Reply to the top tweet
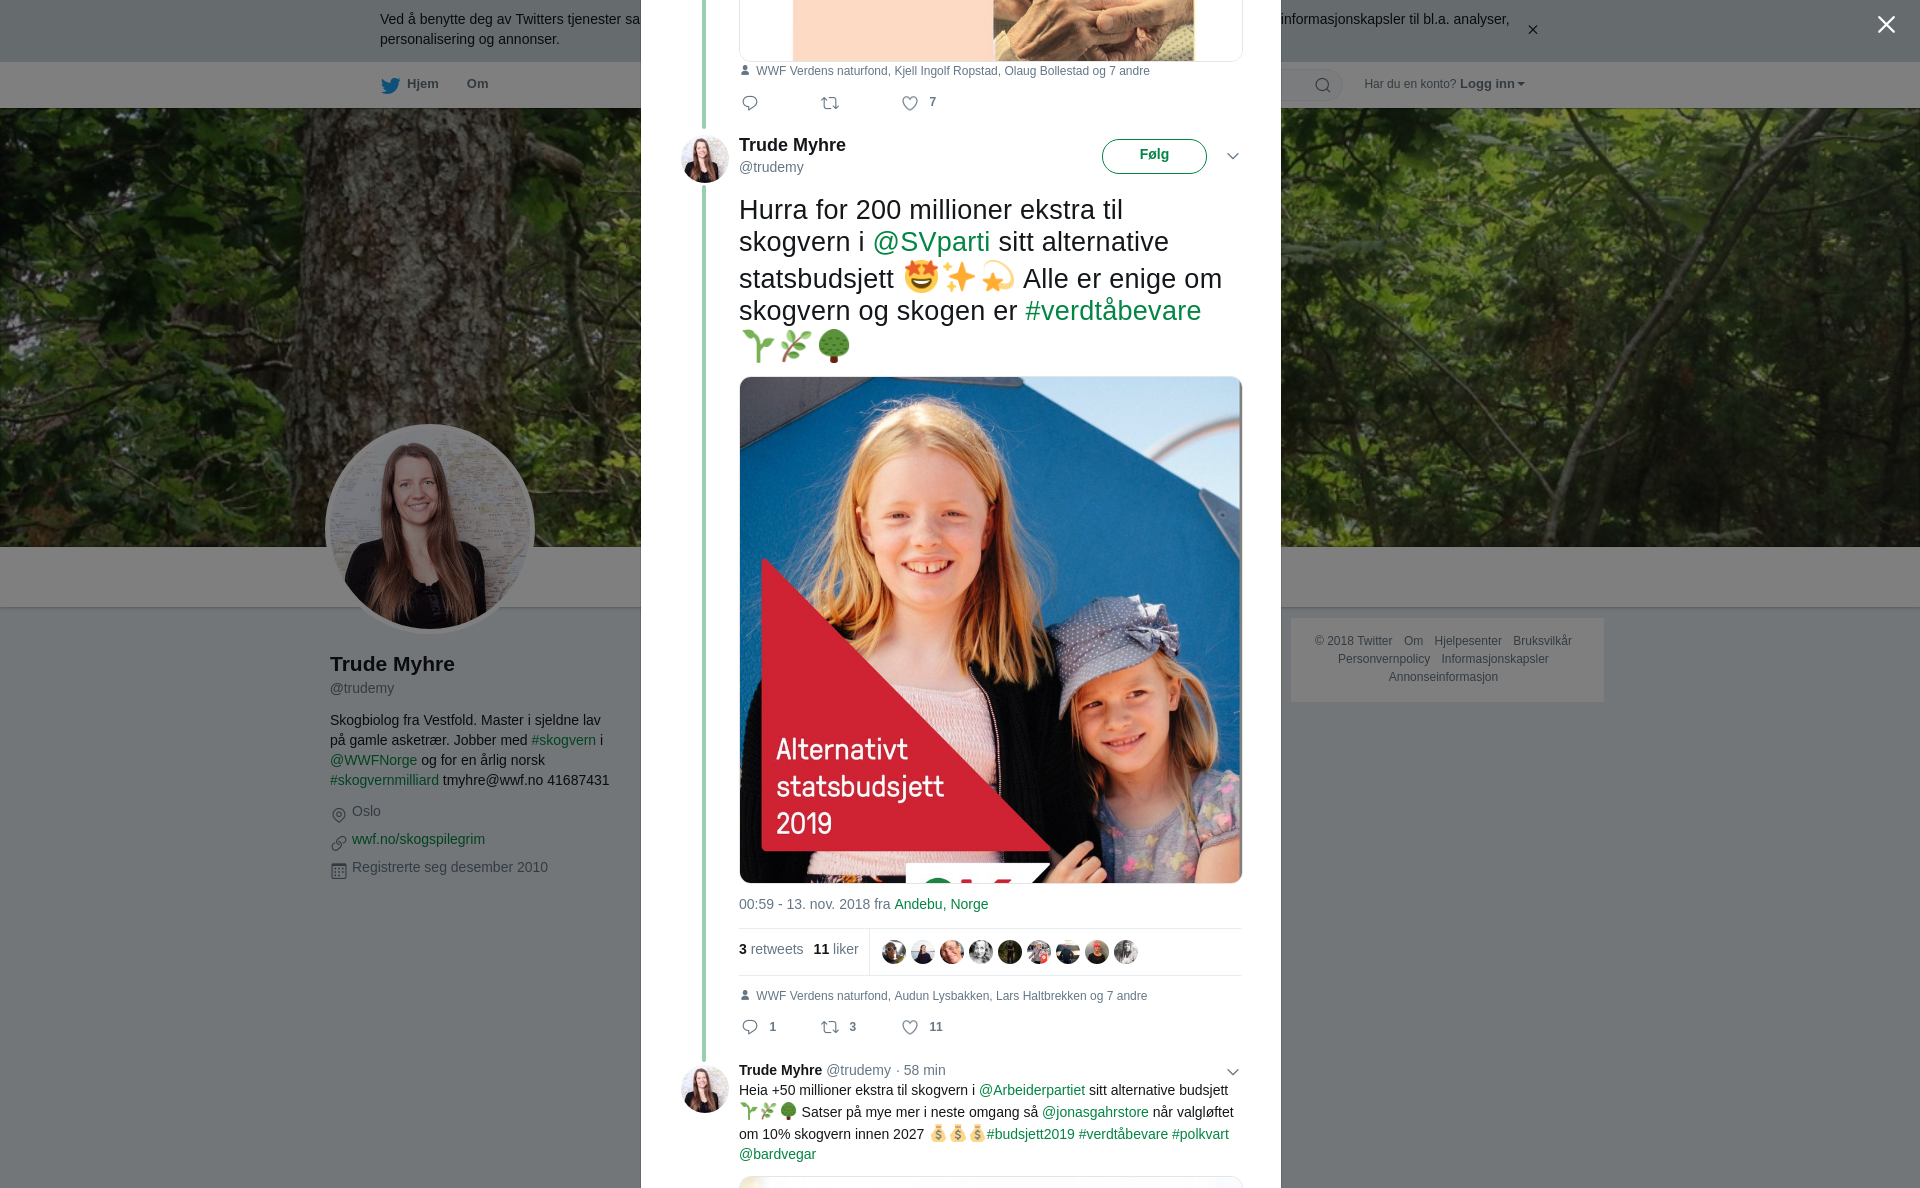 pyautogui.click(x=750, y=103)
